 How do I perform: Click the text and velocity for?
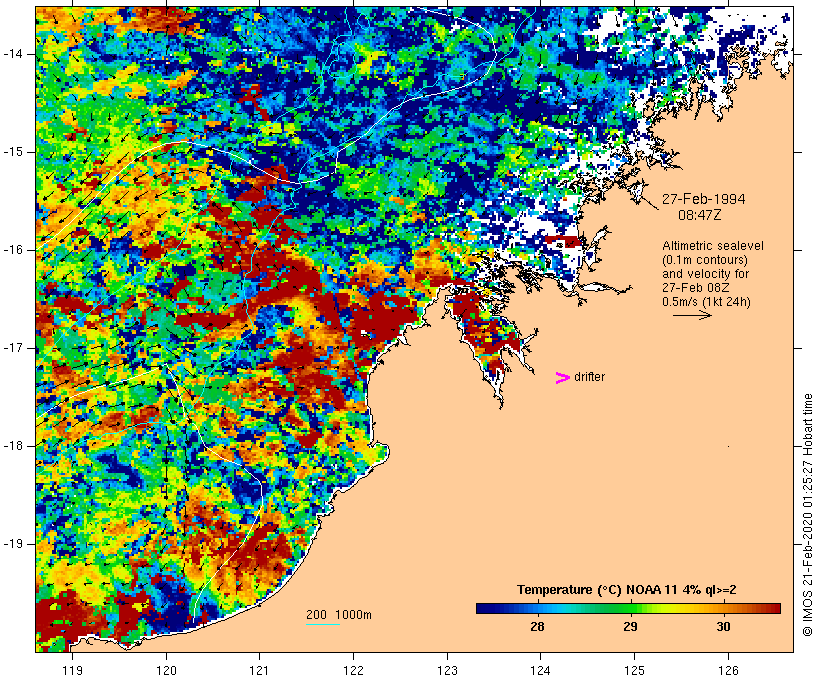tap(705, 274)
